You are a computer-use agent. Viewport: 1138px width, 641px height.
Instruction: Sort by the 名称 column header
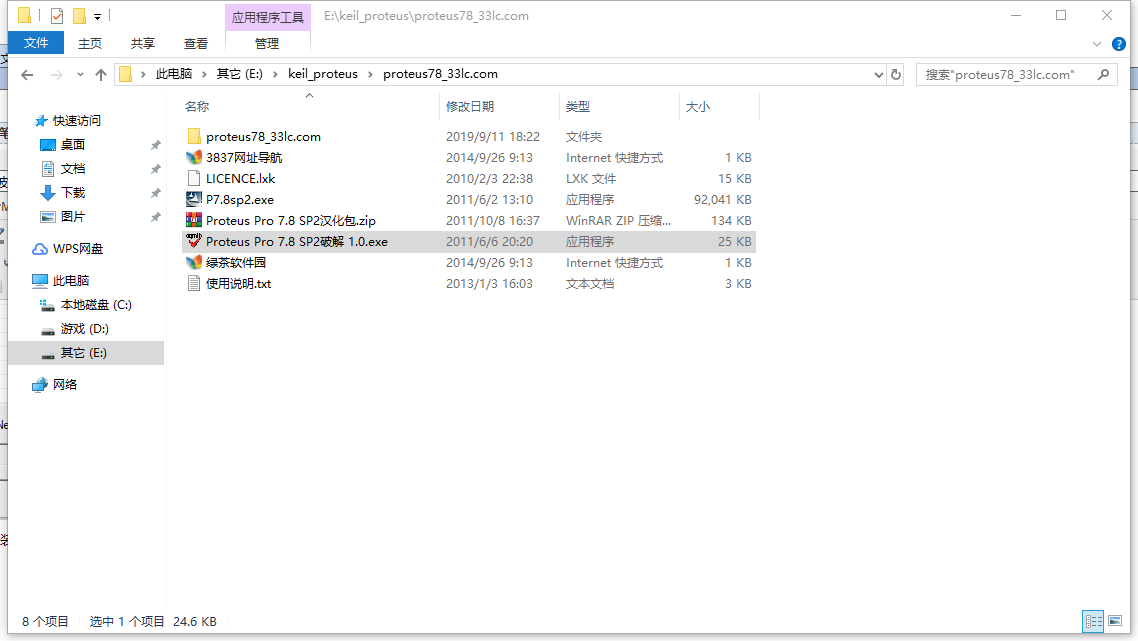197,107
